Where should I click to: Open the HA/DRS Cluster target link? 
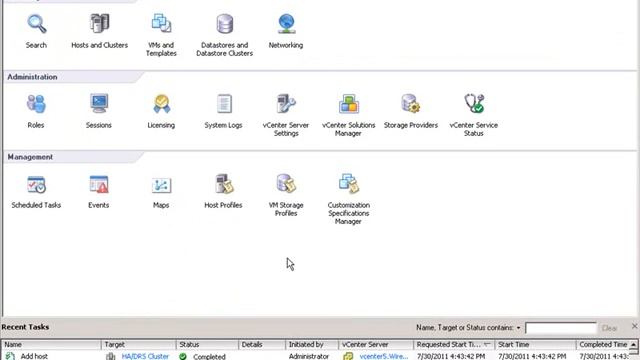point(145,356)
